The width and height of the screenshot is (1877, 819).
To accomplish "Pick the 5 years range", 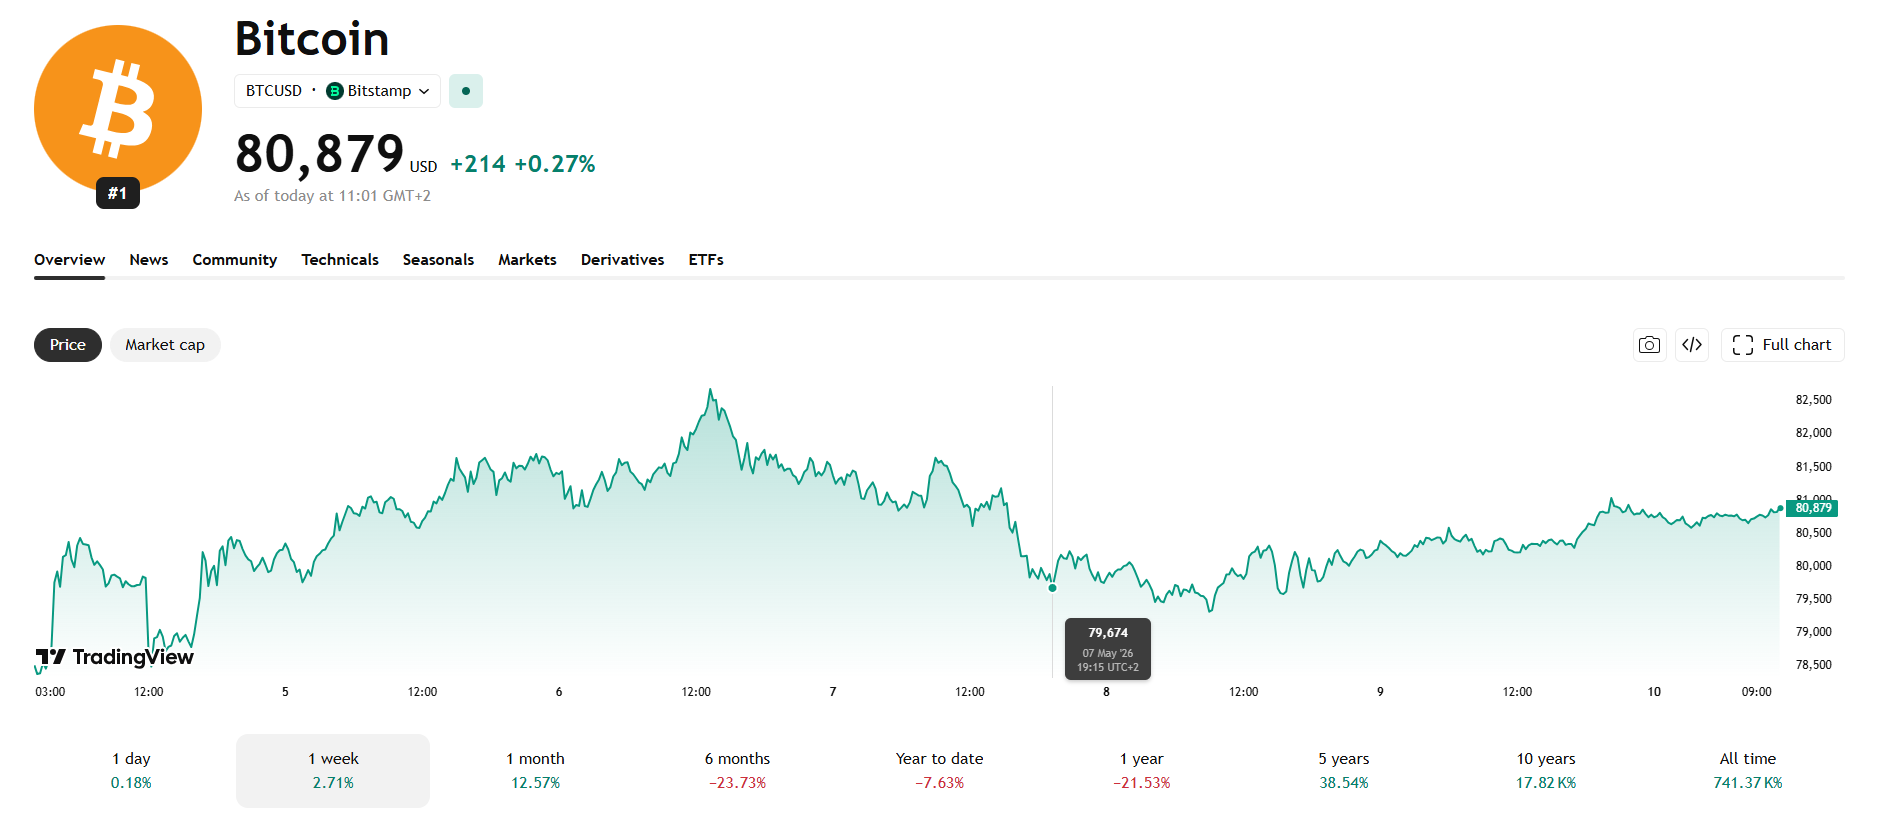I will [1343, 771].
